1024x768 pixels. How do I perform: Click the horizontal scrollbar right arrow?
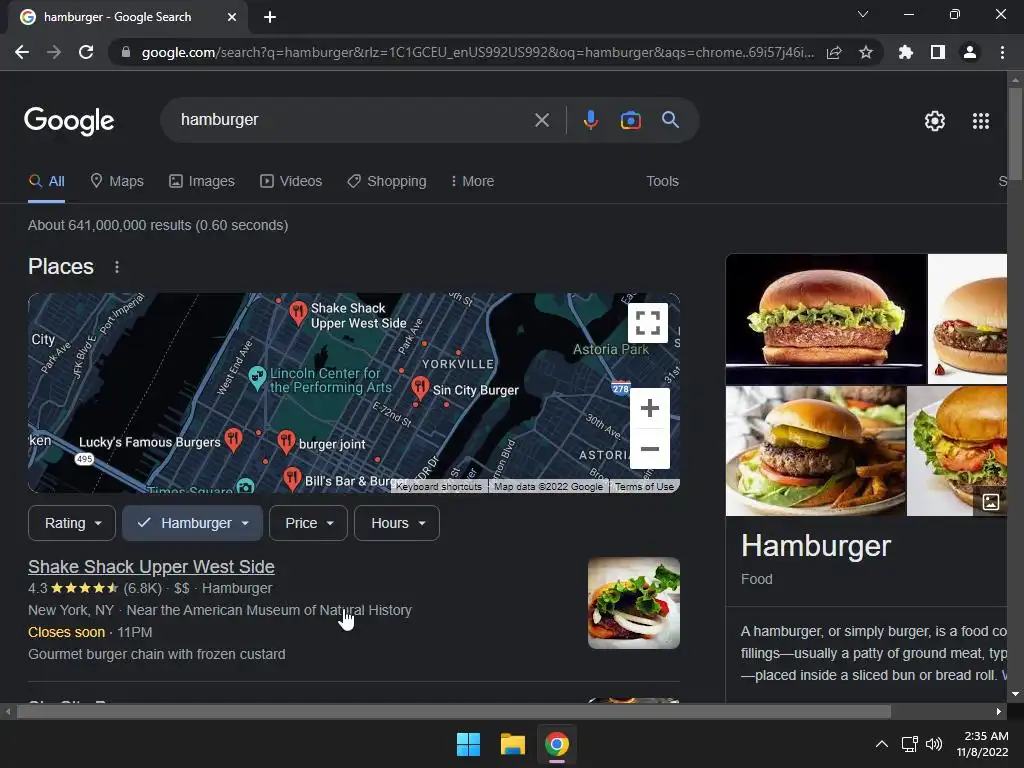coord(999,711)
